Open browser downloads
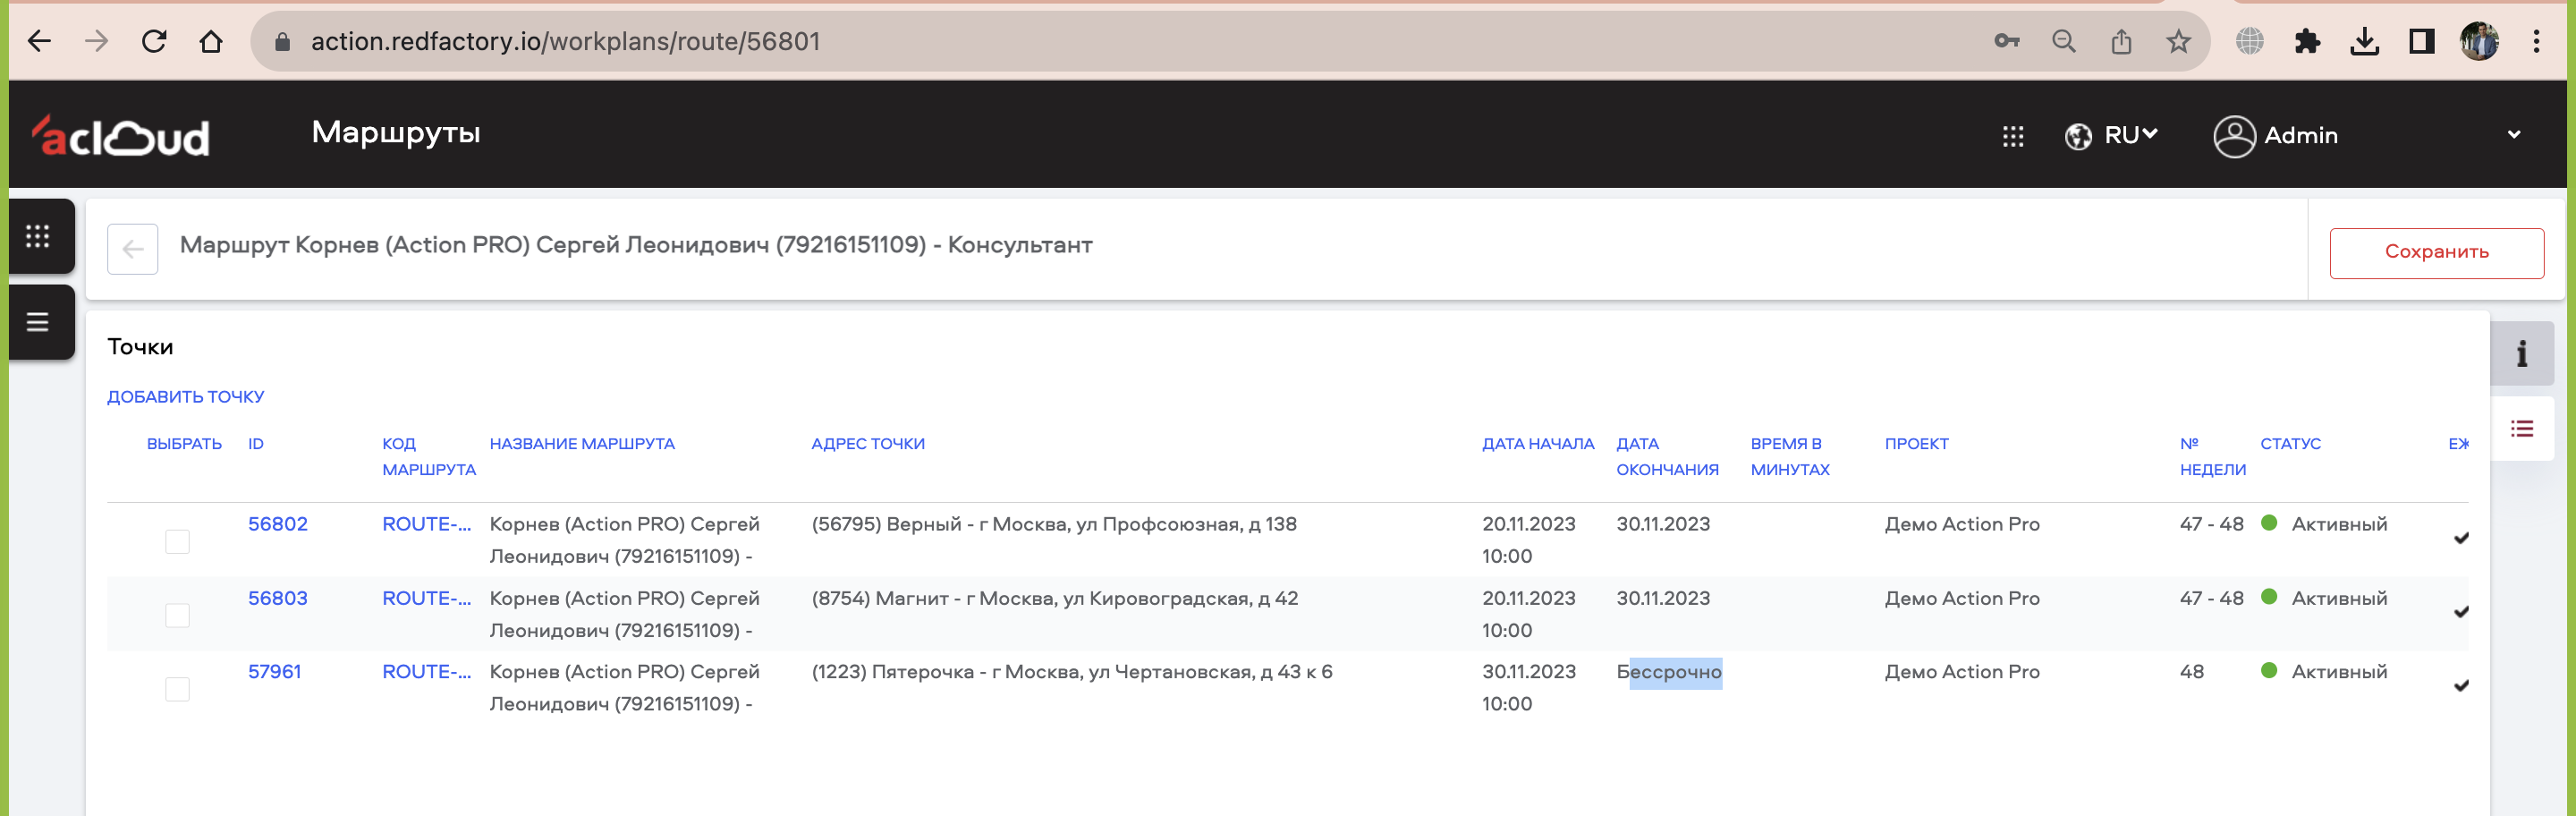 [2364, 41]
